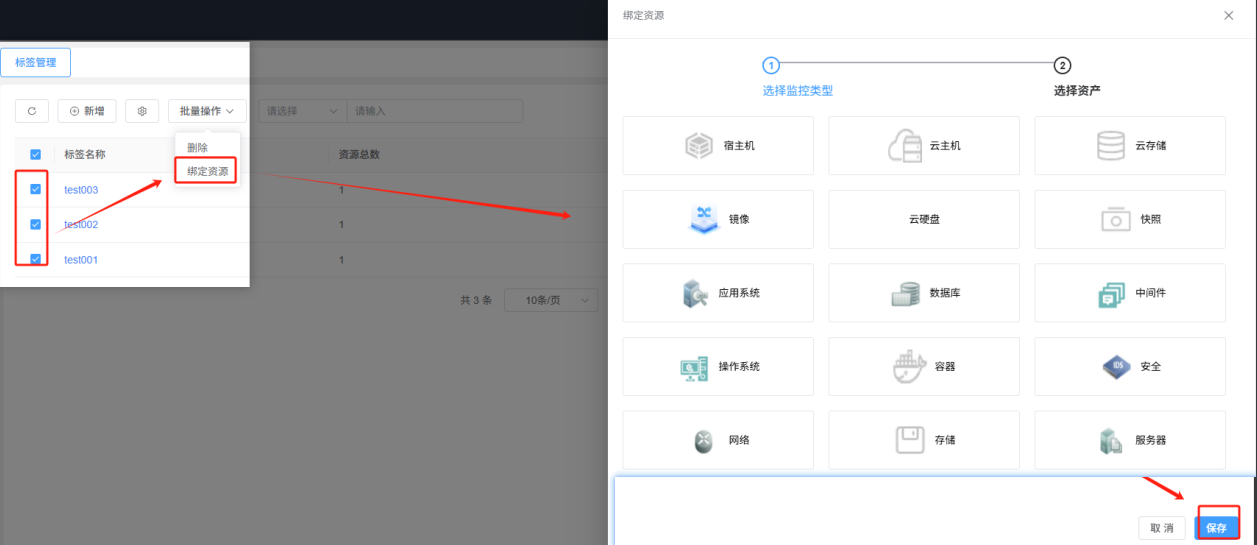Open the test003 tag link
Viewport: 1257px width, 545px height.
tap(81, 190)
